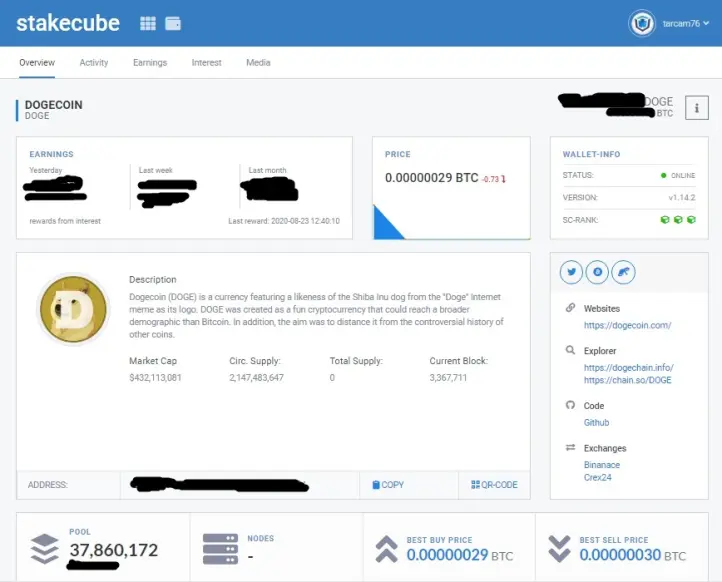Screen dimensions: 722x582
Task: Switch to the Activity tab
Action: 94,63
